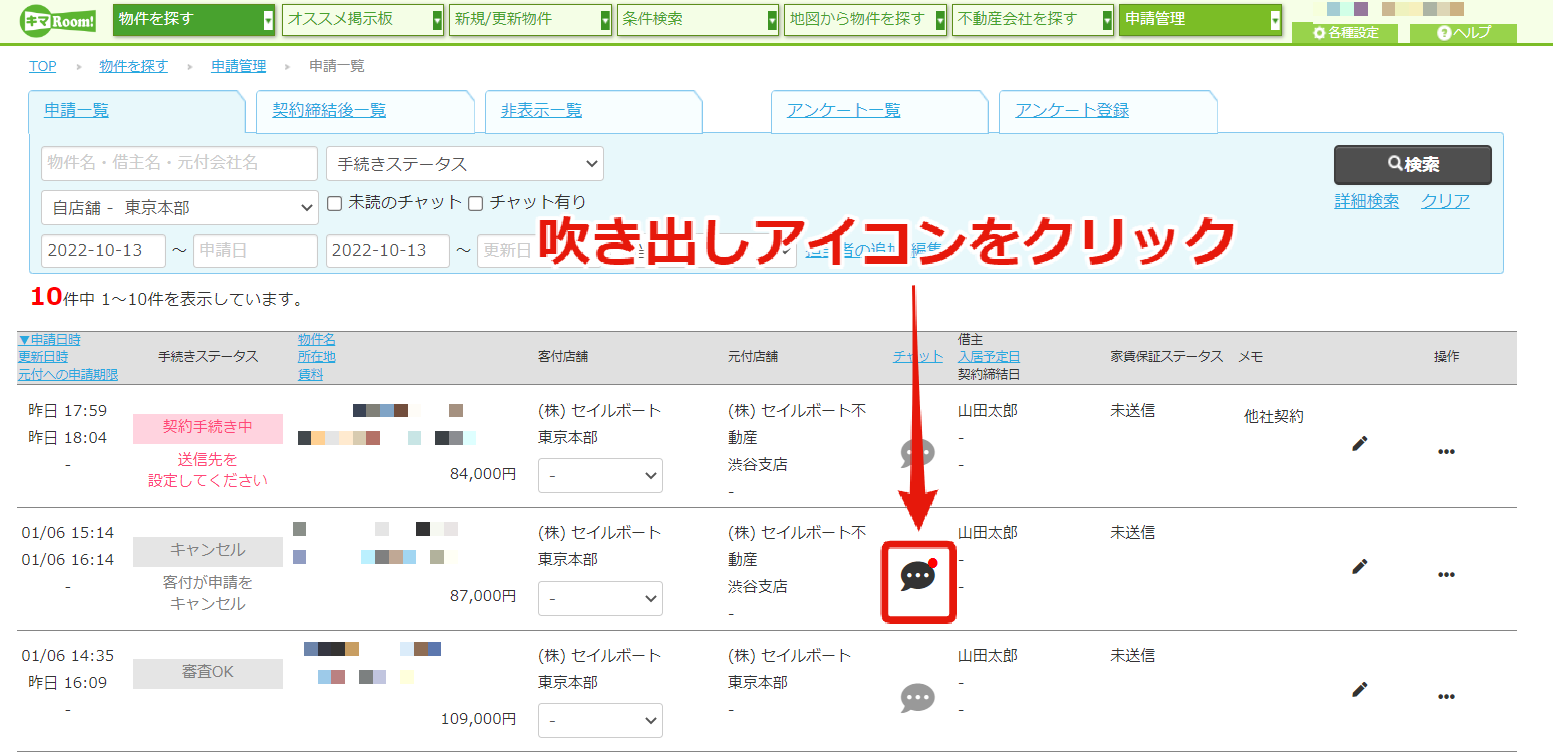Expand 手続きステータス dropdown
1553x755 pixels.
pyautogui.click(x=465, y=163)
